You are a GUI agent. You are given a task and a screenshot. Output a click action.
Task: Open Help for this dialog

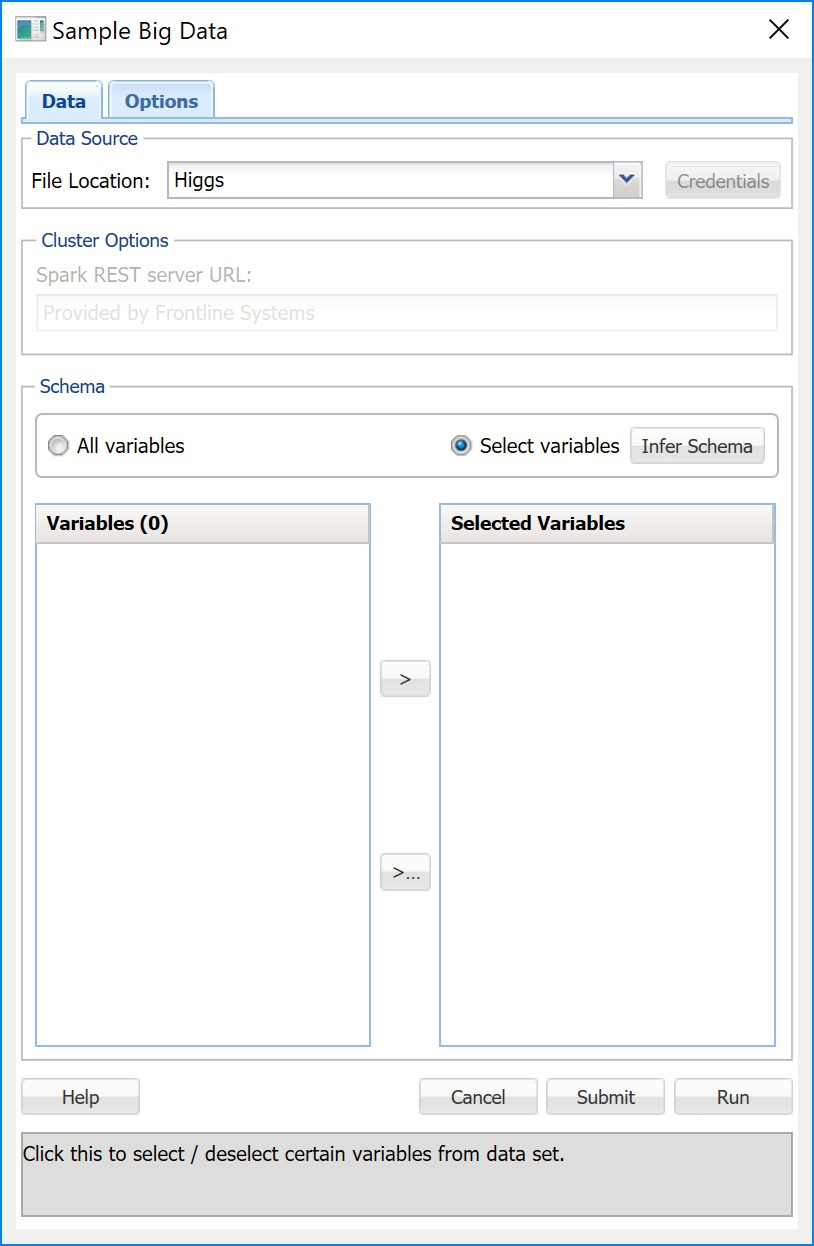pyautogui.click(x=80, y=1097)
